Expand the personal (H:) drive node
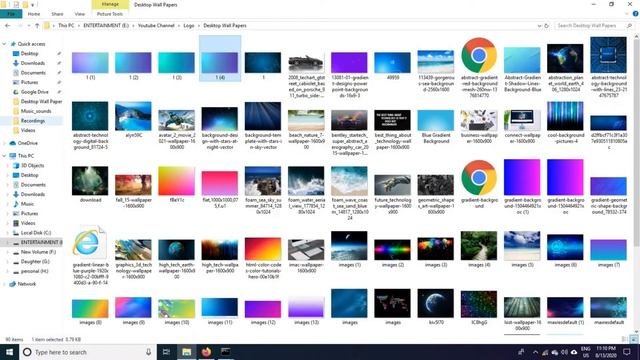 pos(8,271)
